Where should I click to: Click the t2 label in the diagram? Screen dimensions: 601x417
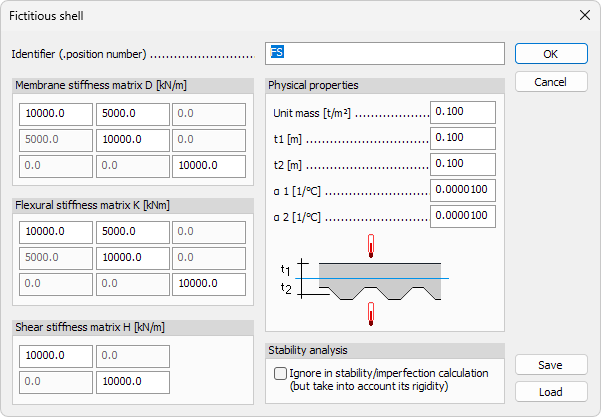[x=286, y=288]
